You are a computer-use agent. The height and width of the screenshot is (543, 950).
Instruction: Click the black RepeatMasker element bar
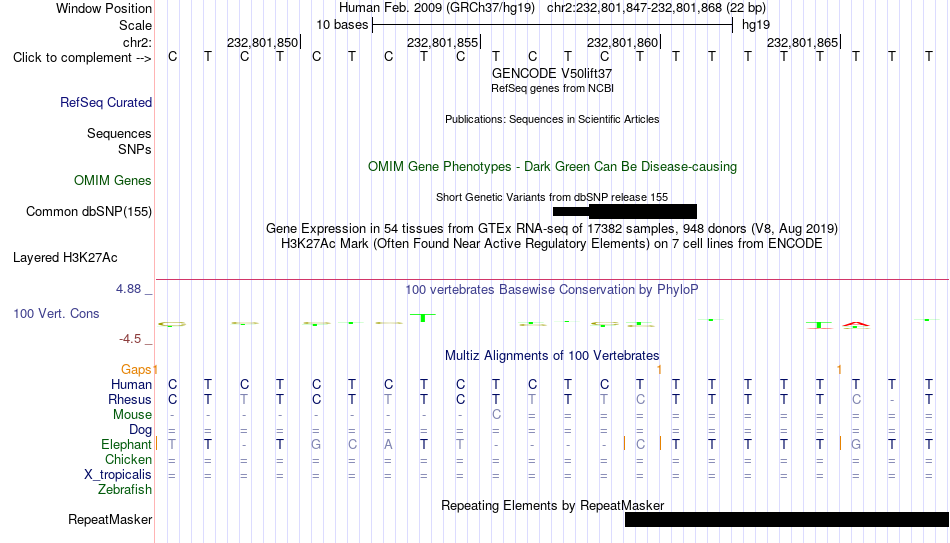click(x=787, y=519)
